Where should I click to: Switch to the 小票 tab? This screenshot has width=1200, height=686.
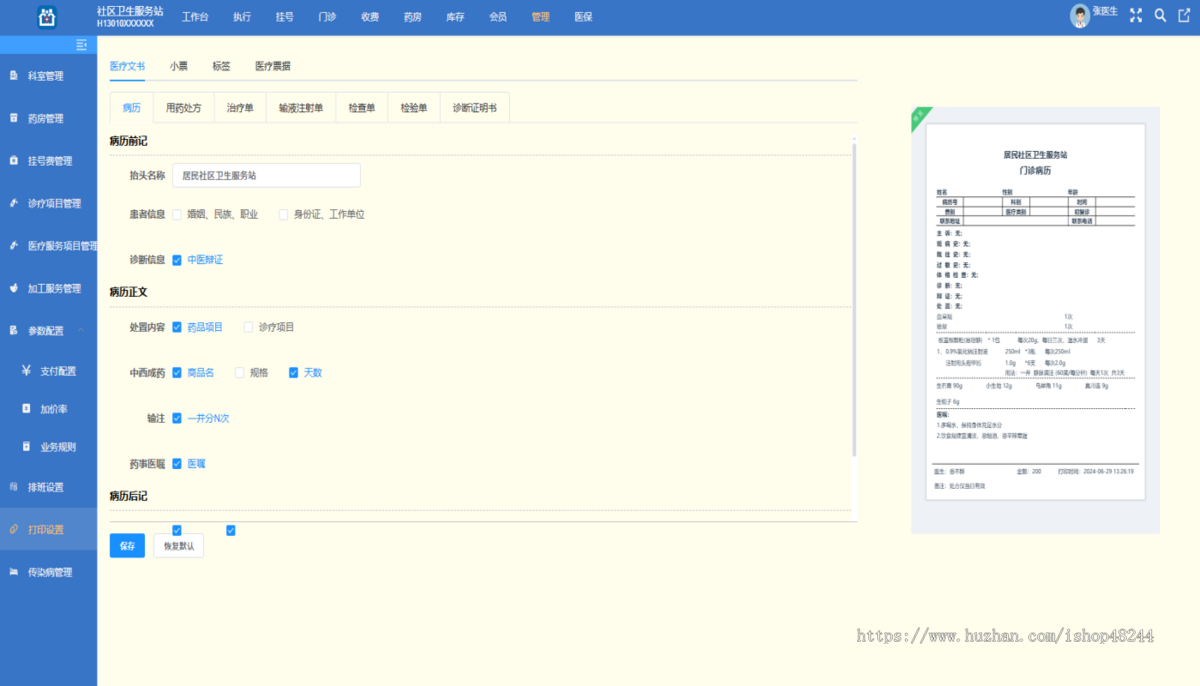pyautogui.click(x=178, y=66)
